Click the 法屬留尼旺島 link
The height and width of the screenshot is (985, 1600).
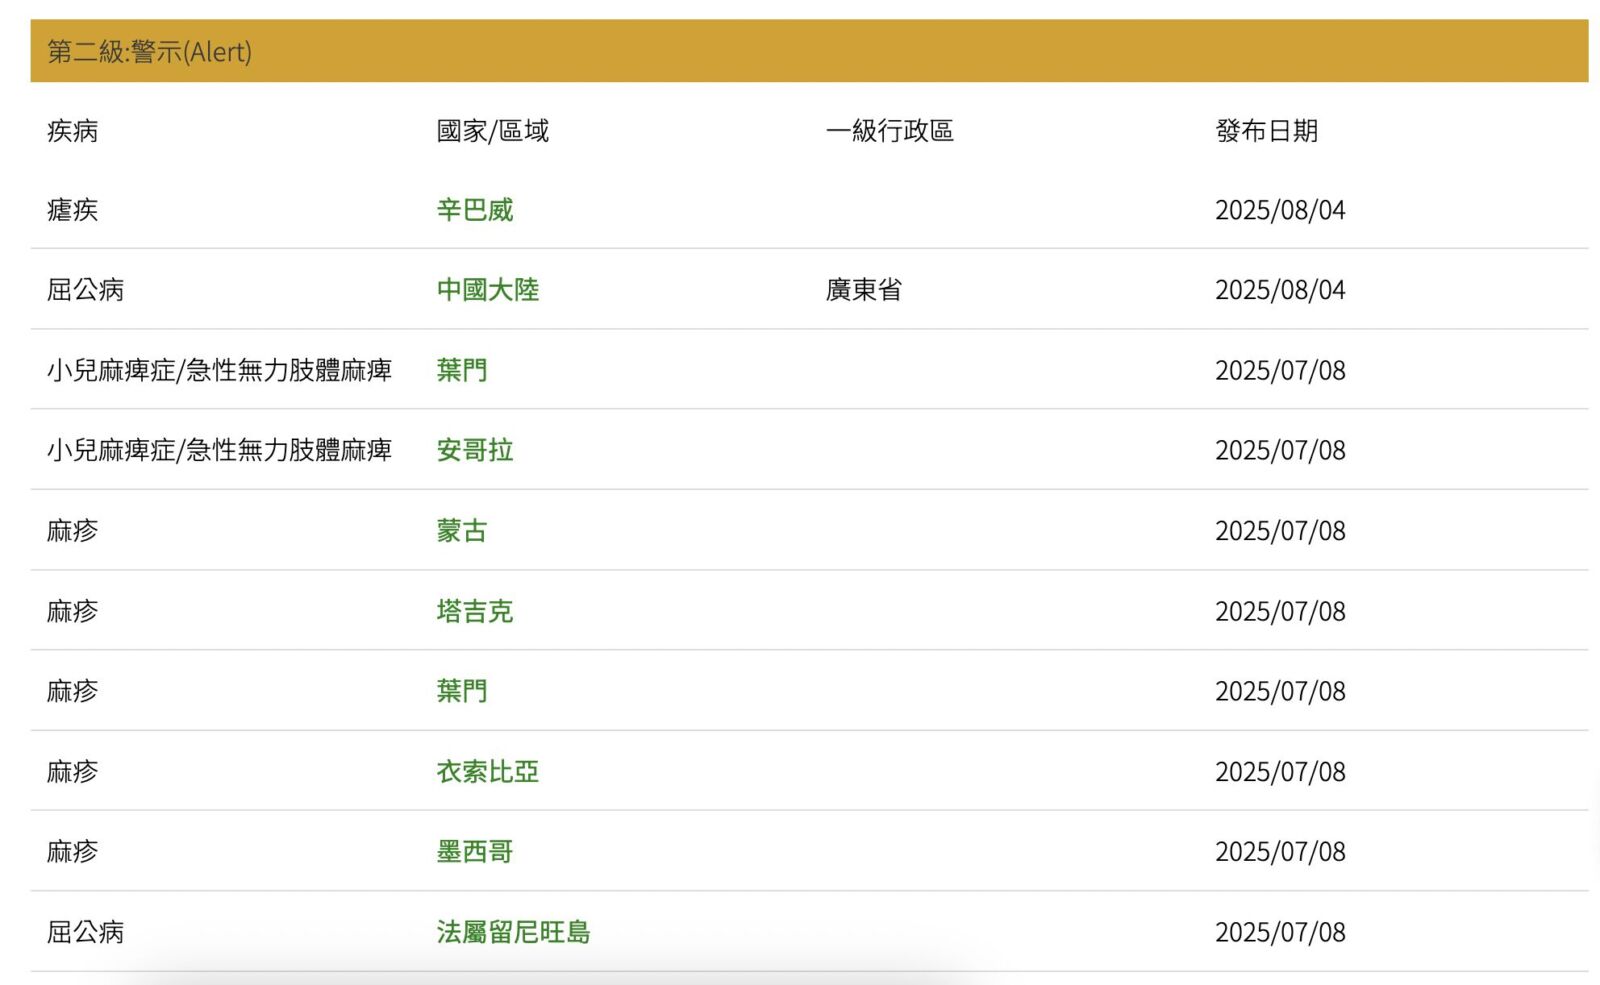tap(513, 932)
